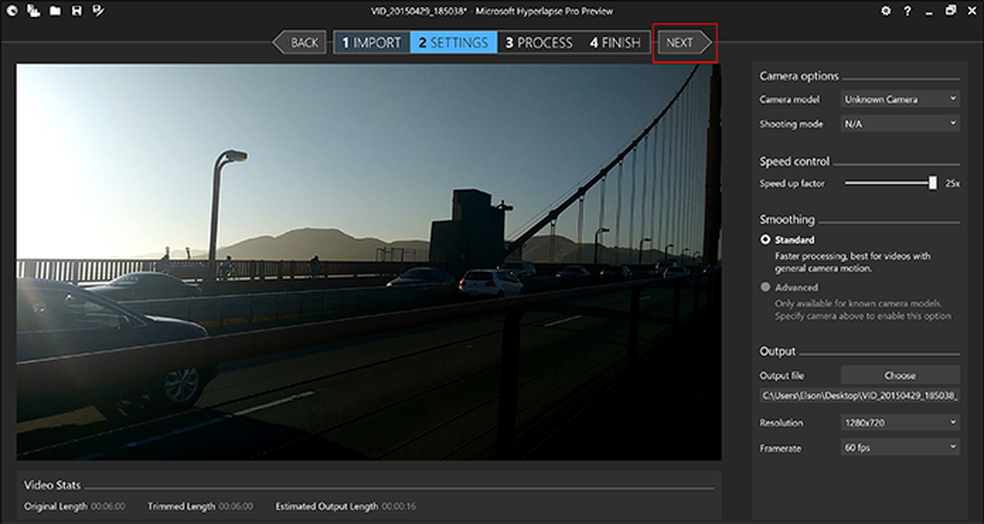Click the Video Stats heading

(52, 485)
